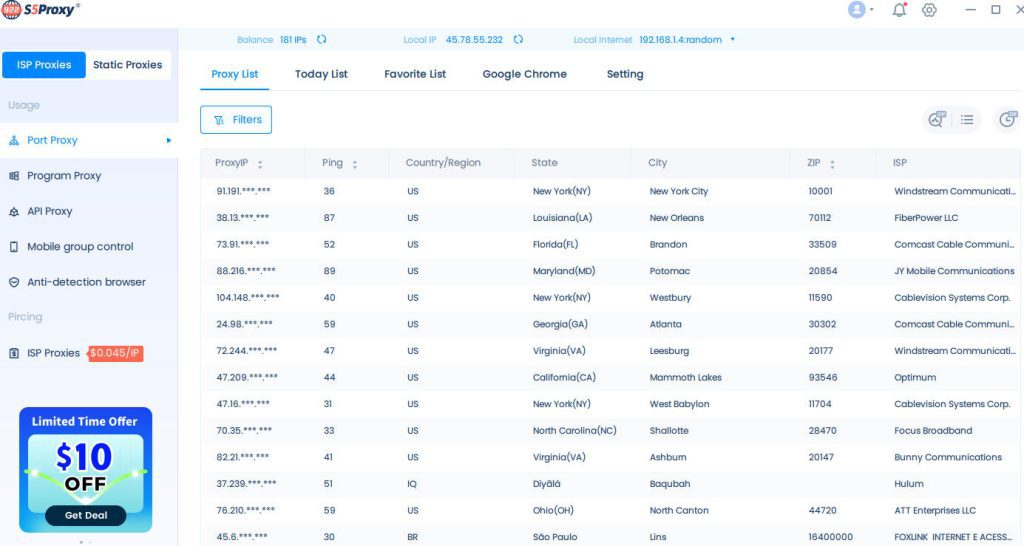Viewport: 1024px width, 546px height.
Task: Open the notifications bell
Action: point(899,10)
